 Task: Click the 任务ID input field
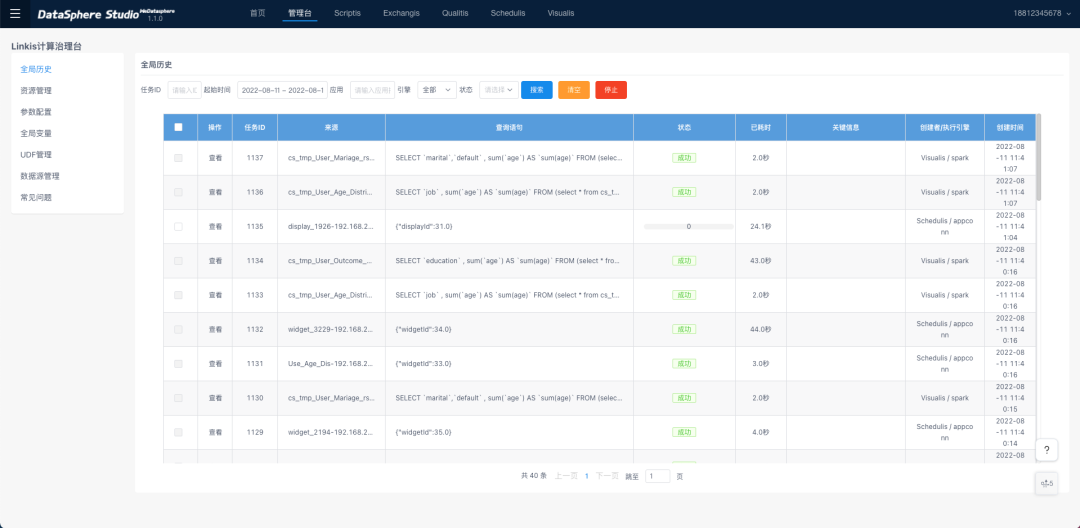click(x=184, y=90)
